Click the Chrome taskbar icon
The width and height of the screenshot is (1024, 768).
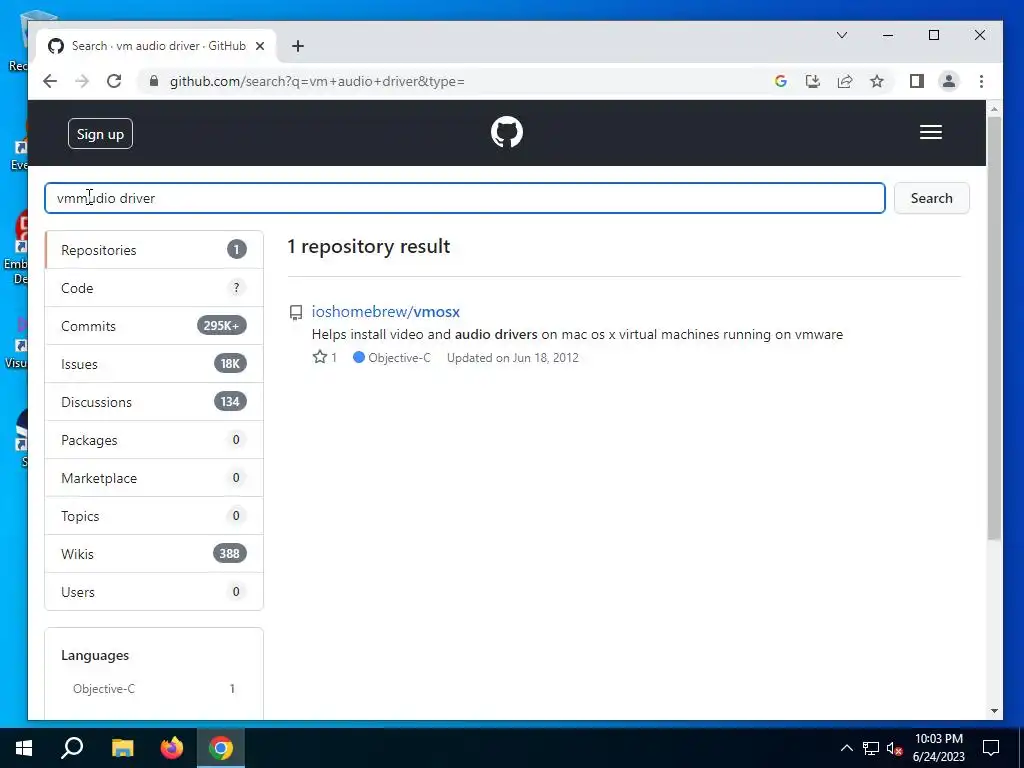[221, 748]
